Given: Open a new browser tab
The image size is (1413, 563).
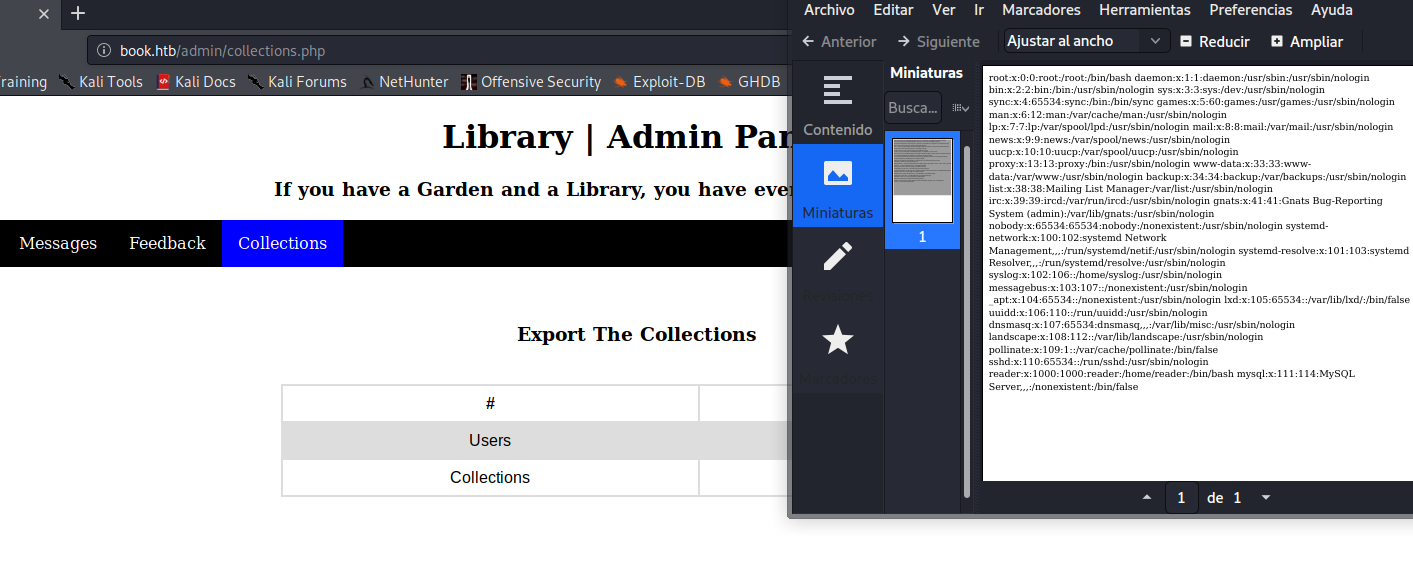Looking at the screenshot, I should tap(78, 13).
